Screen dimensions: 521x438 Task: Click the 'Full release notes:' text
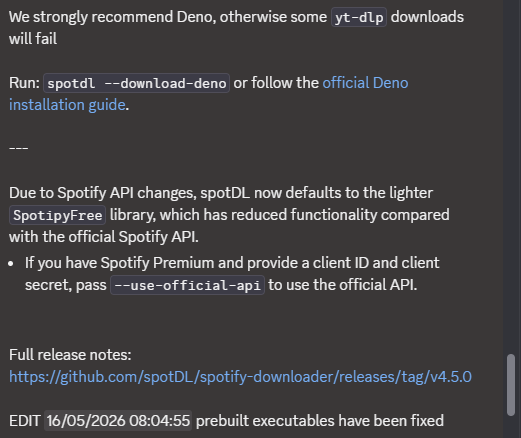(70, 355)
